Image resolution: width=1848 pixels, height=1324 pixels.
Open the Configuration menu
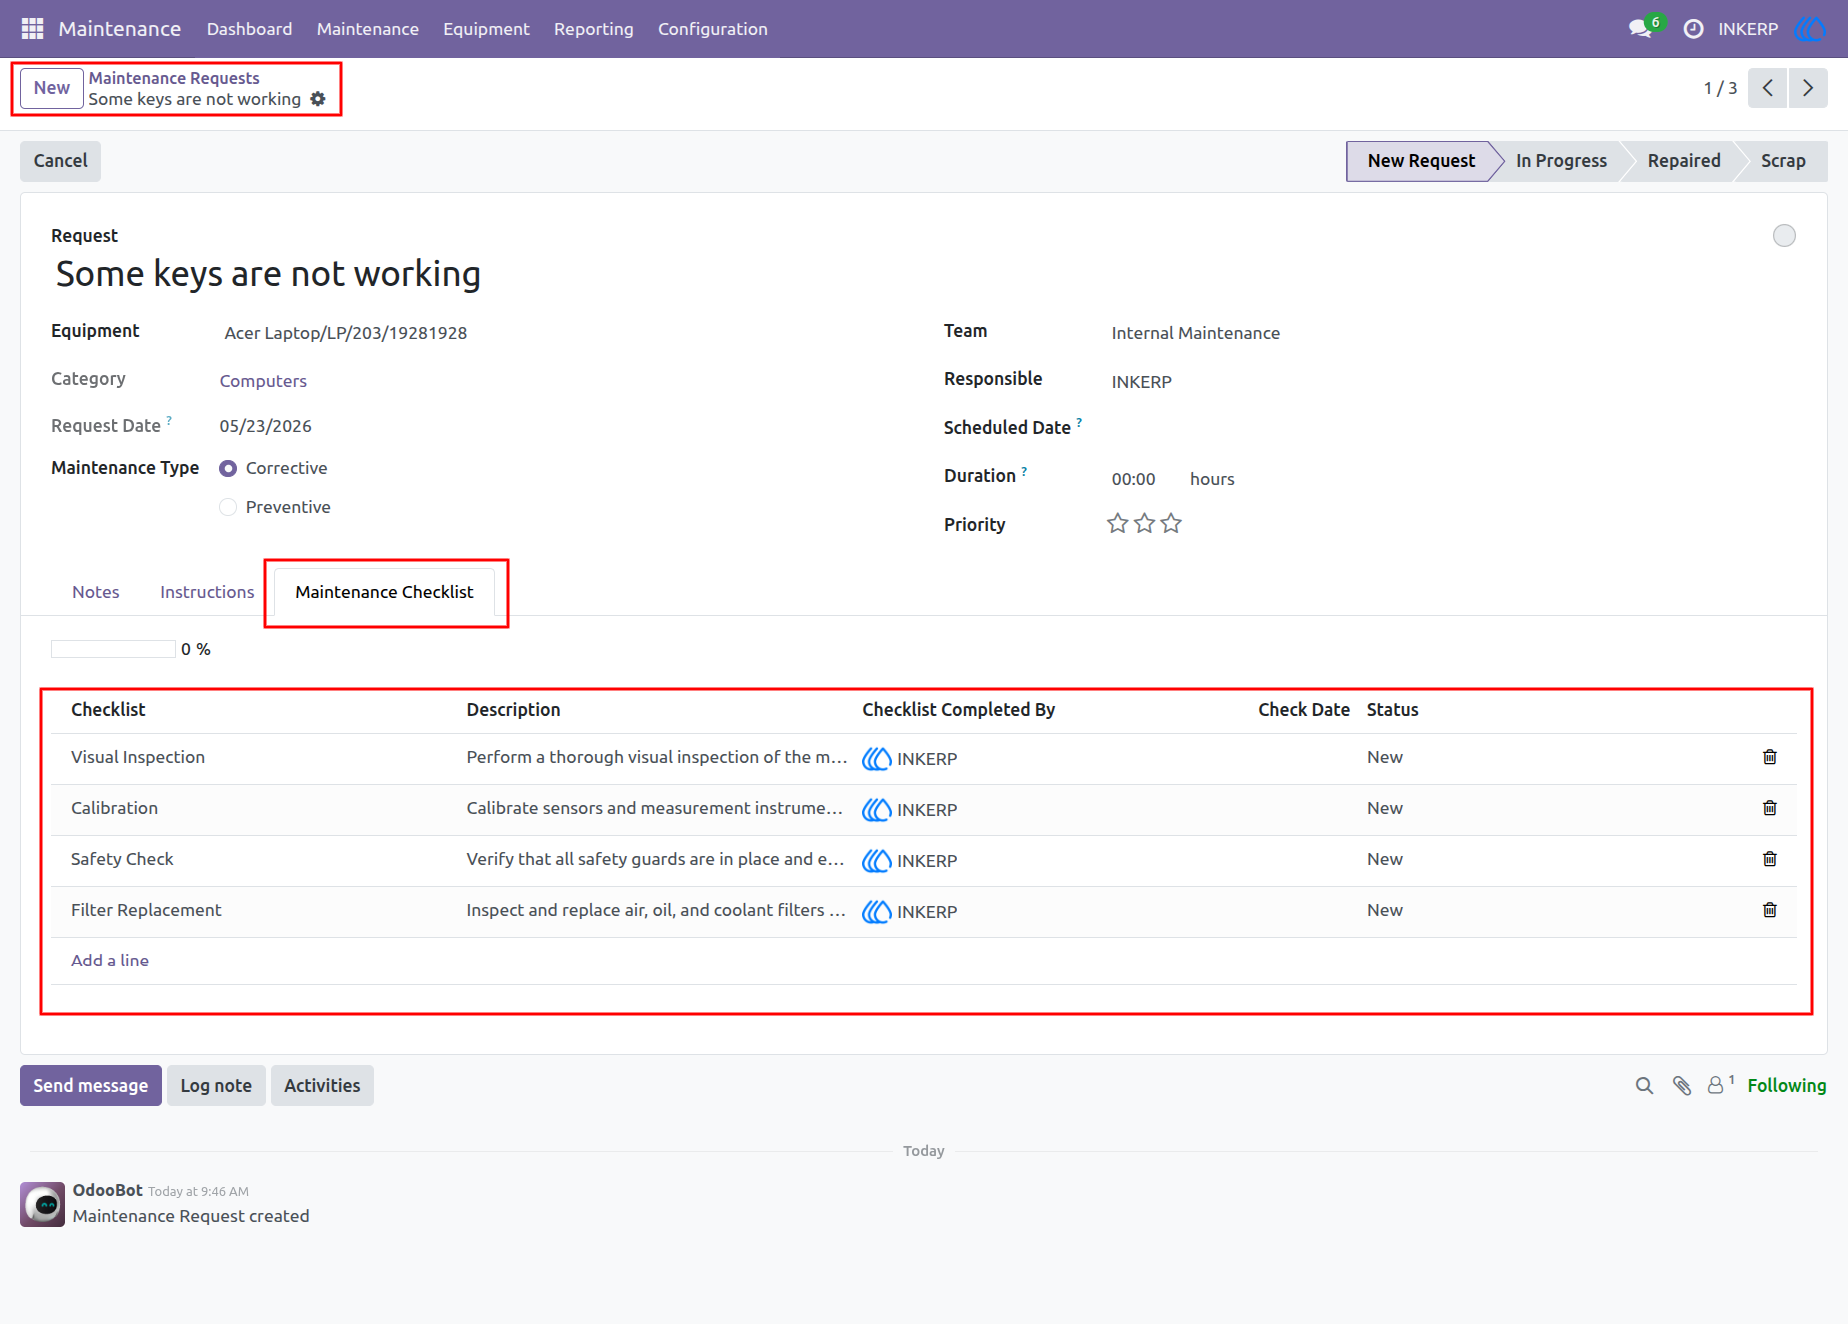pos(713,29)
